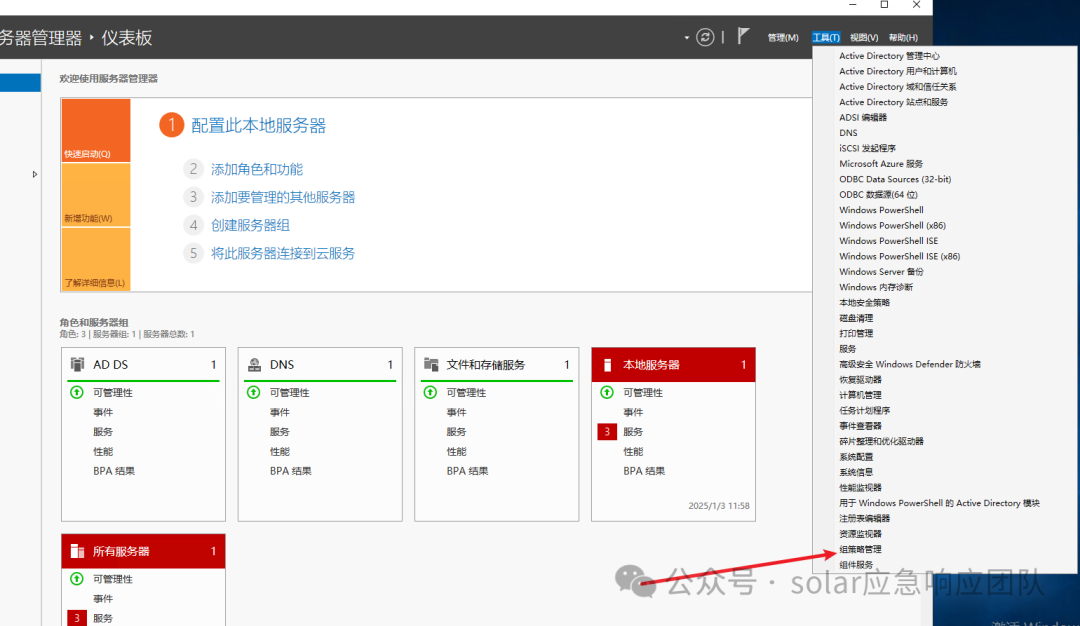The height and width of the screenshot is (626, 1080).
Task: Click the 所有服务器 tile icon
Action: coord(77,551)
